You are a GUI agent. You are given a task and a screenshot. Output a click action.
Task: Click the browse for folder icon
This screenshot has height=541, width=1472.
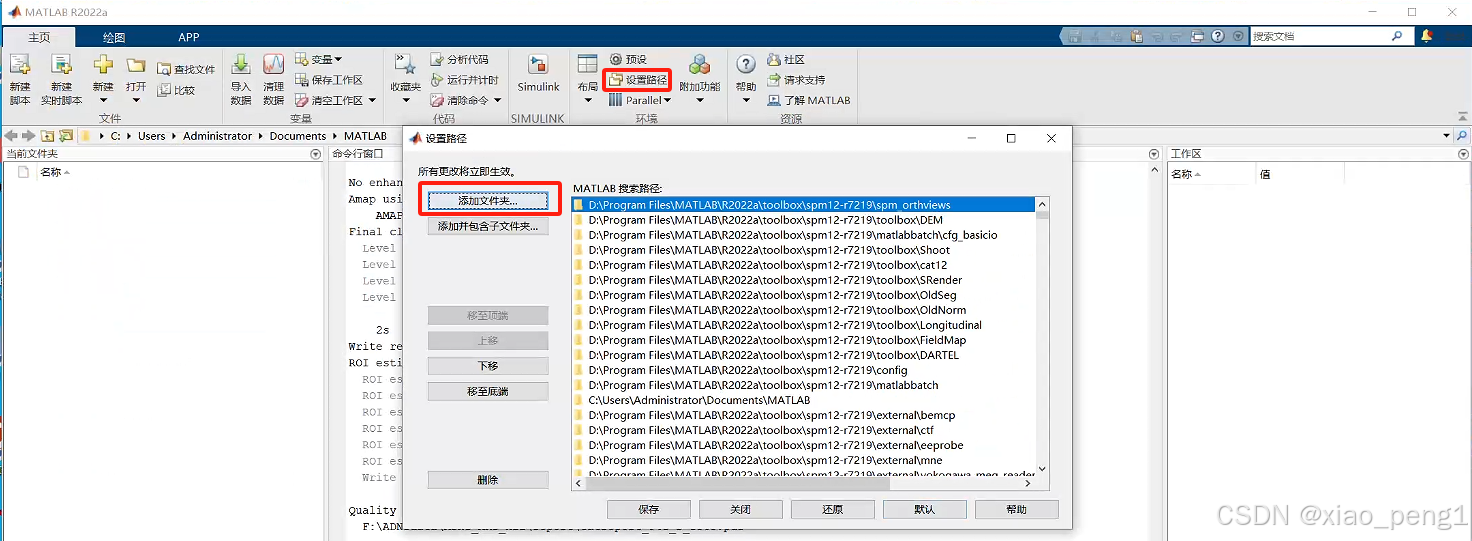(x=66, y=136)
